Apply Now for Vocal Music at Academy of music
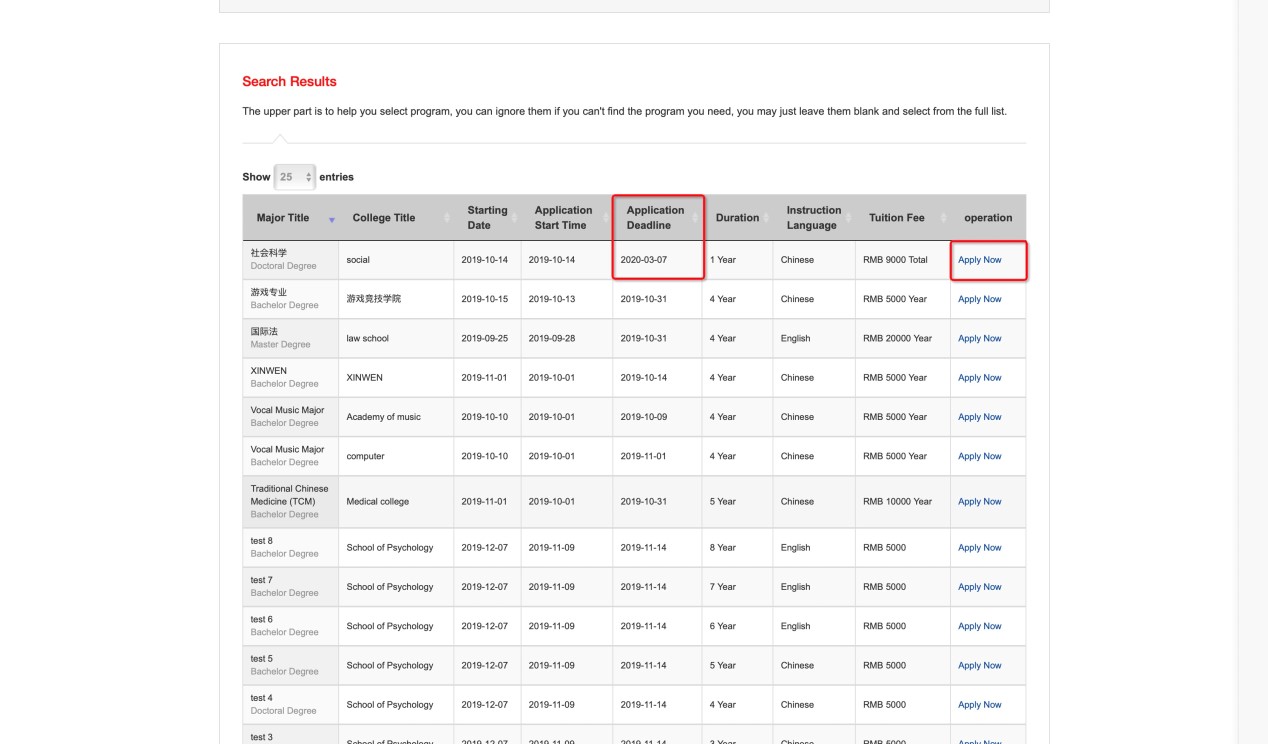This screenshot has width=1268, height=744. 979,417
